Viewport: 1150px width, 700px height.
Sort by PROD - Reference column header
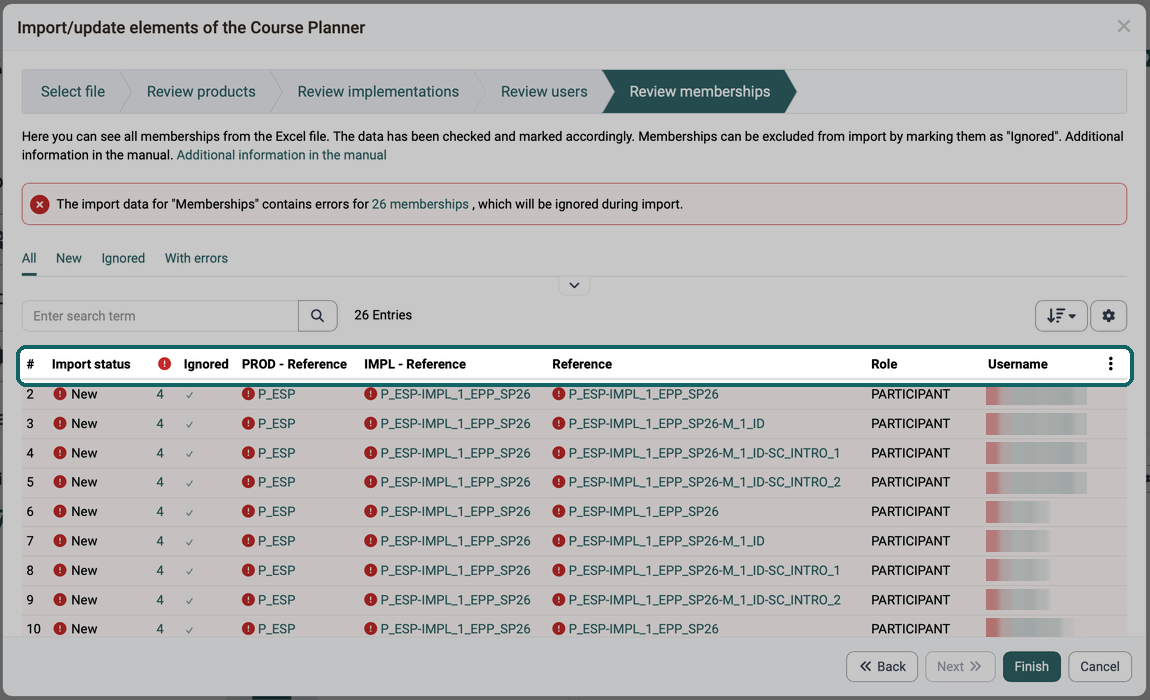point(294,364)
